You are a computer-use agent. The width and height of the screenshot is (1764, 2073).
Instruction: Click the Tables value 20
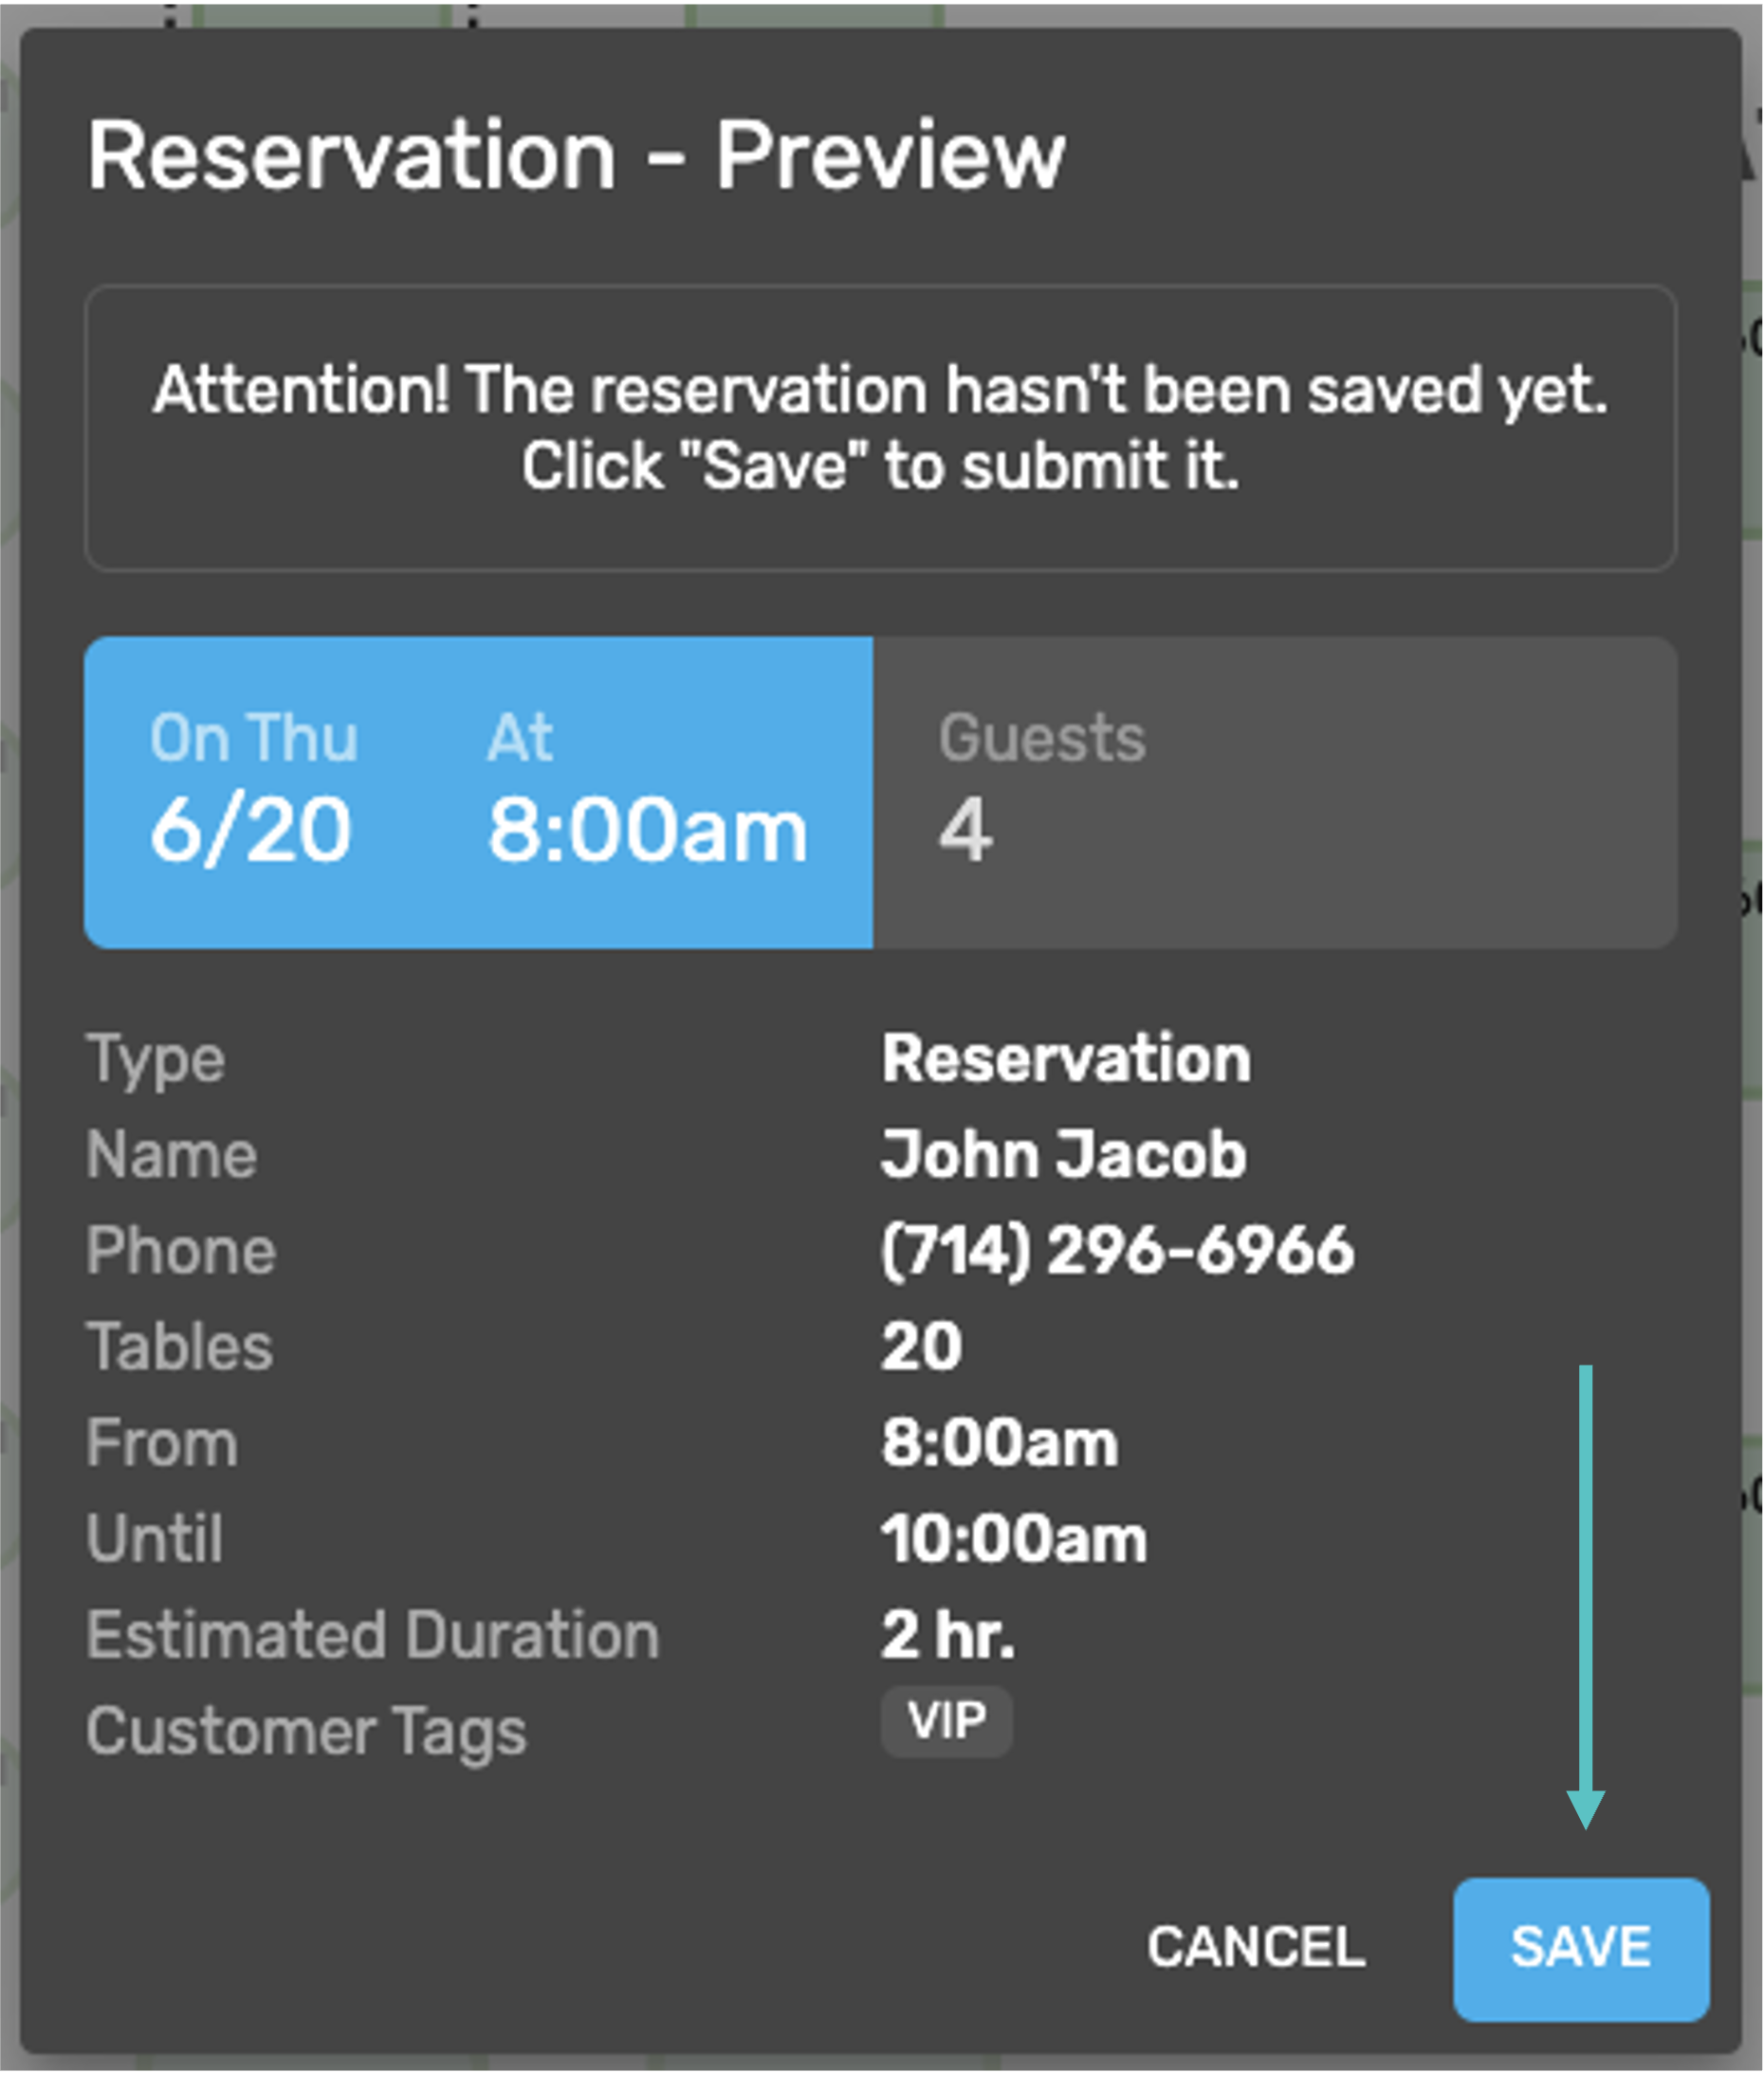click(x=921, y=1346)
